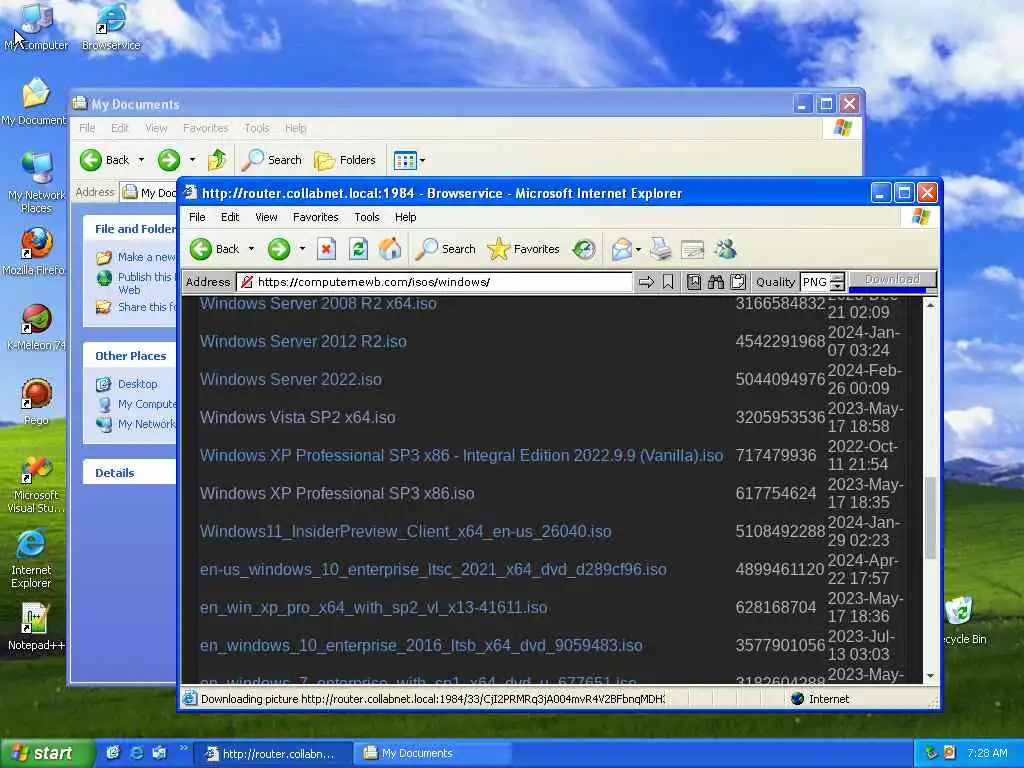Toggle Folders pane in My Documents
1024x768 pixels.
(345, 160)
